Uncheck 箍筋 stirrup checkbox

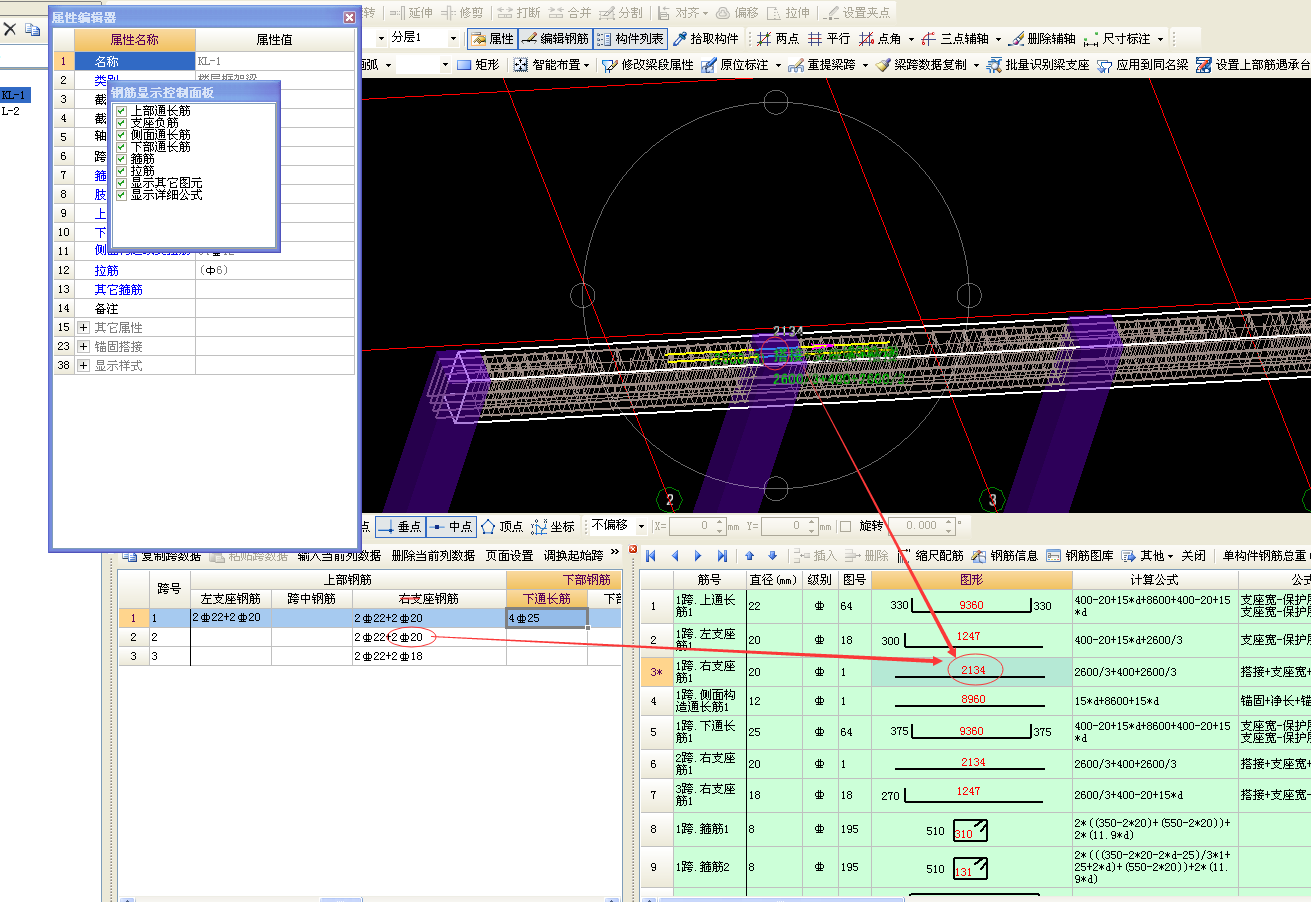click(x=121, y=159)
